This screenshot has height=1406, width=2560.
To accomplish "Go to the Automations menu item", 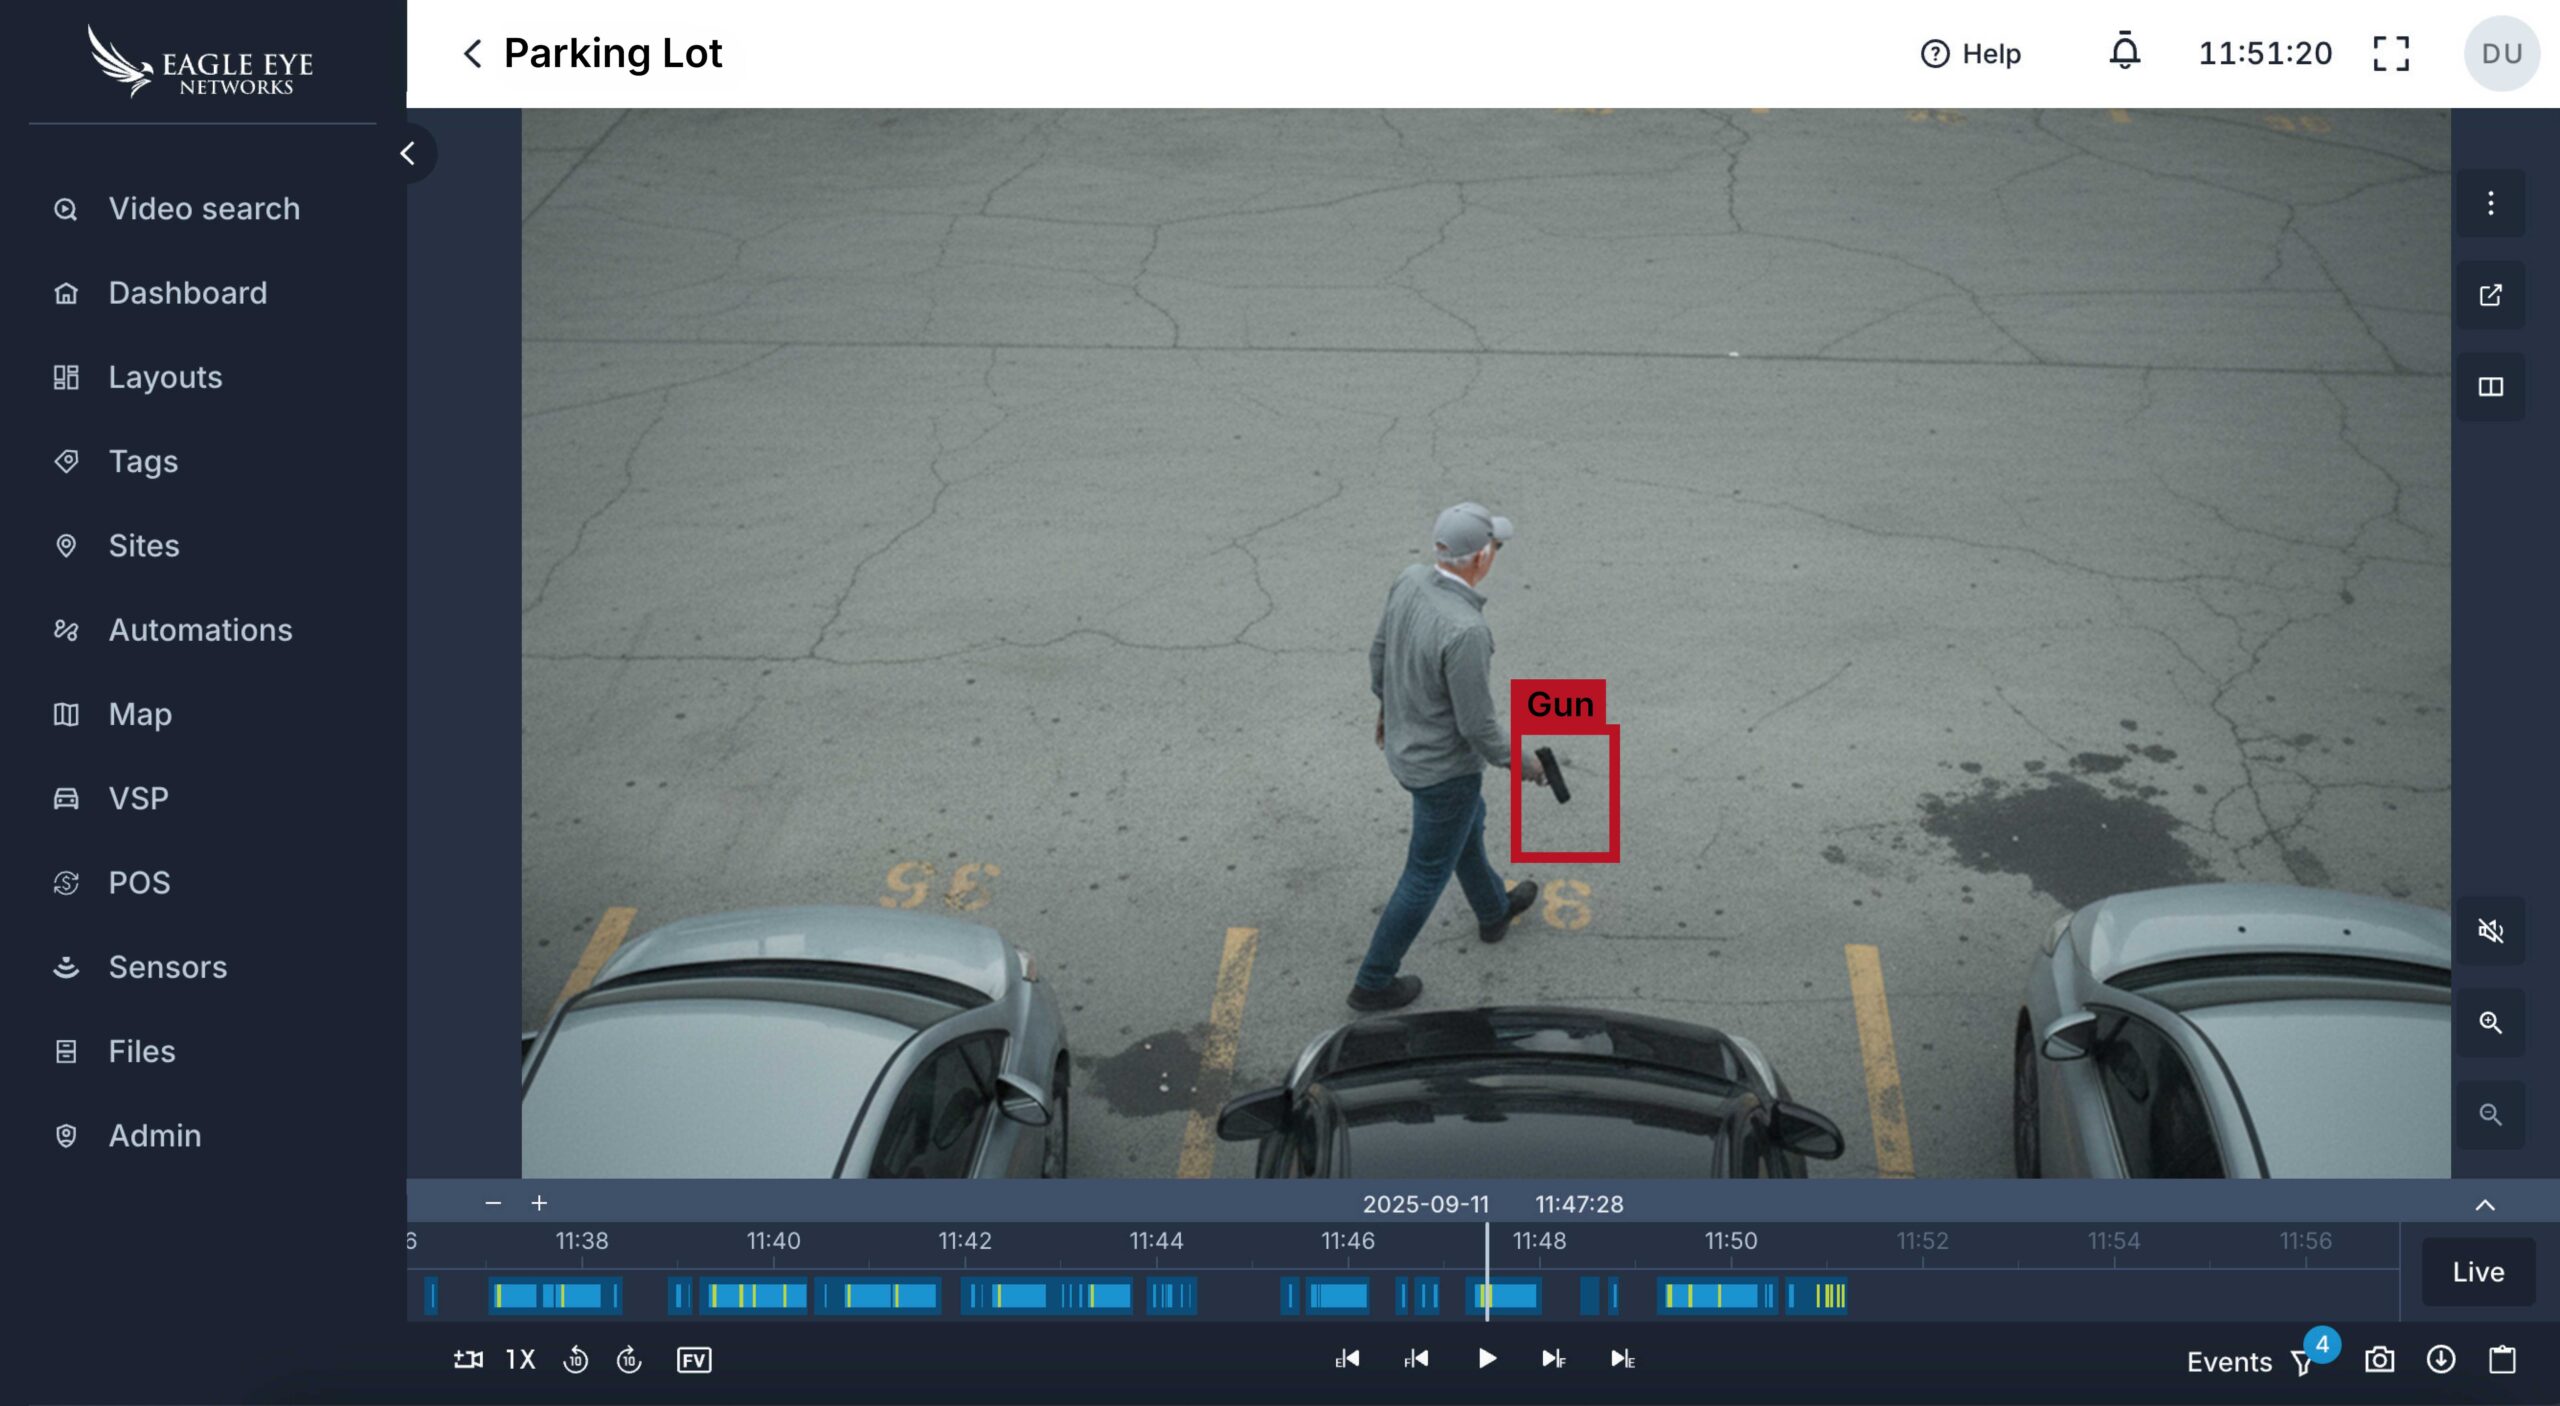I will point(200,630).
